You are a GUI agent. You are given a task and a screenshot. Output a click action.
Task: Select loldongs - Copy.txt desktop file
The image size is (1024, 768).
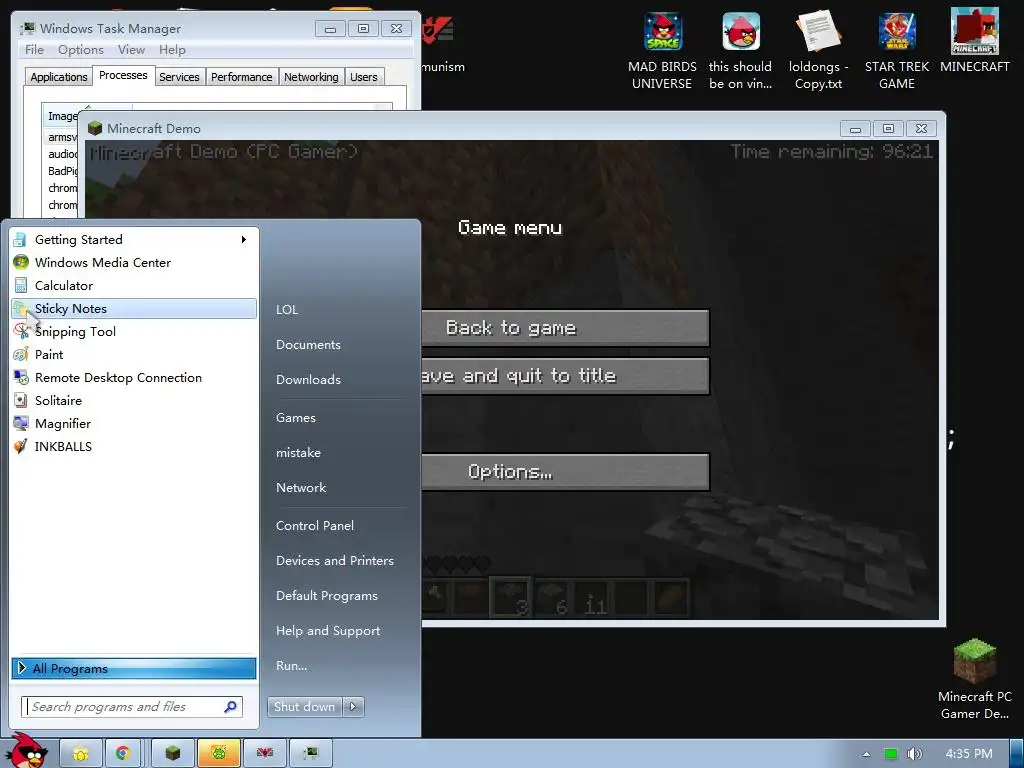(818, 51)
